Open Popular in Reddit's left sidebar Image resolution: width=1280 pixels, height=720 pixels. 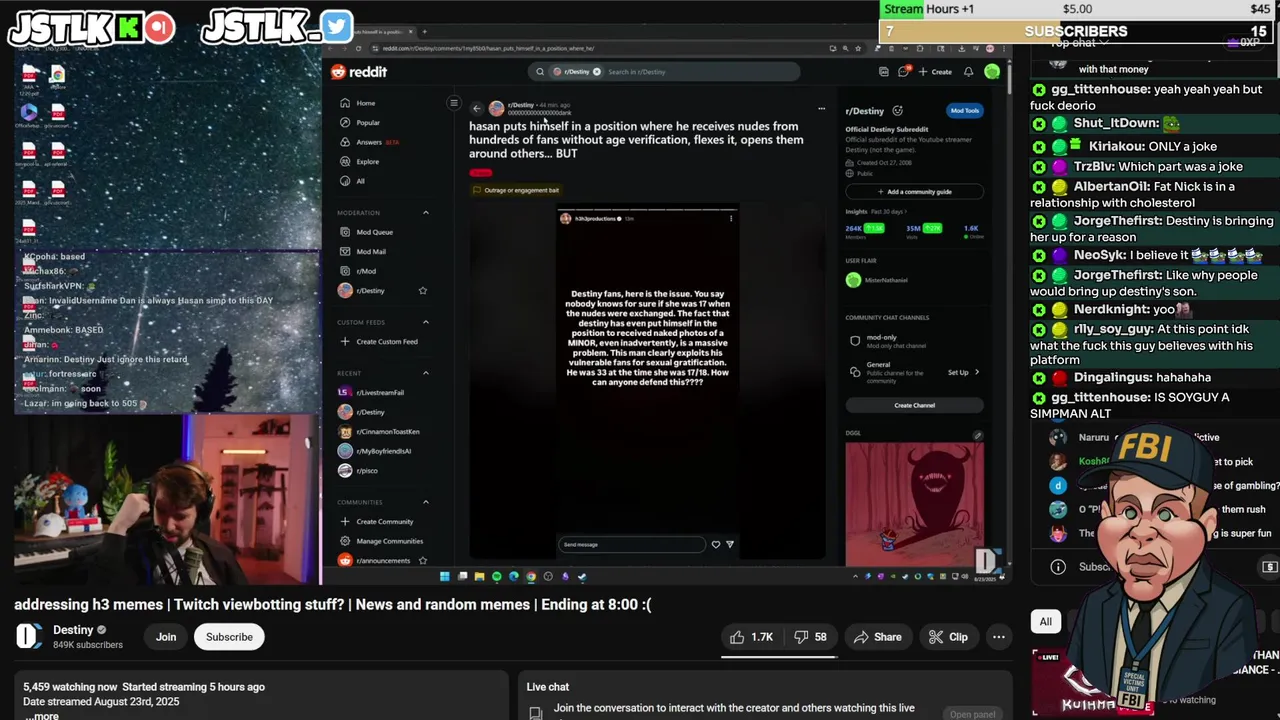359,122
